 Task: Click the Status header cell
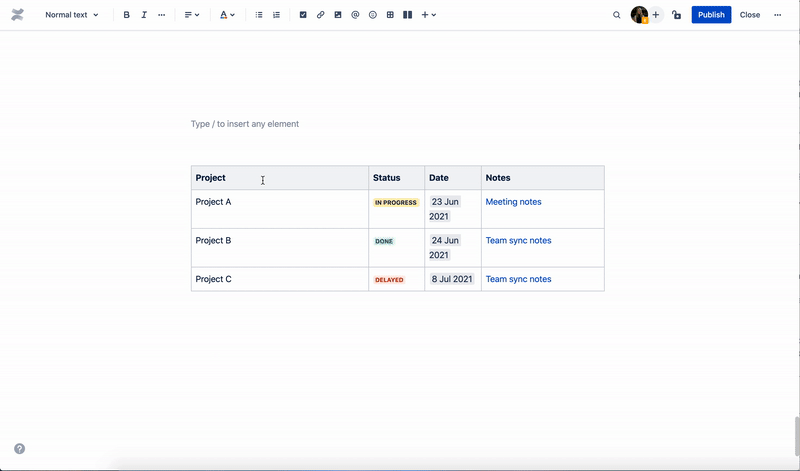pos(396,178)
